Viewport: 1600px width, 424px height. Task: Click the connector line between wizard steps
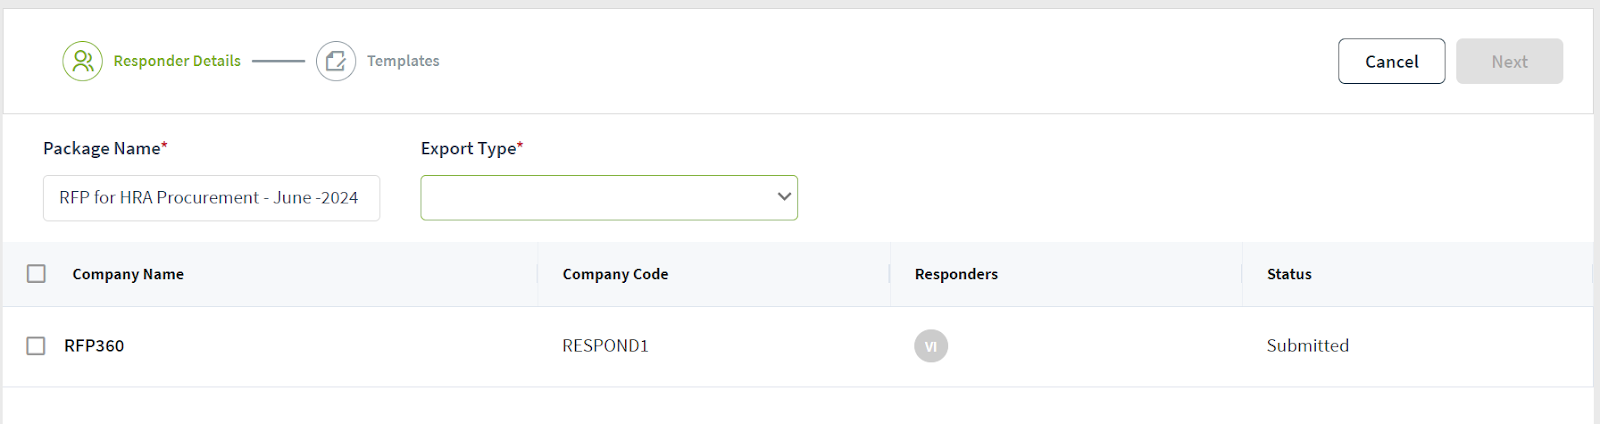click(x=278, y=61)
